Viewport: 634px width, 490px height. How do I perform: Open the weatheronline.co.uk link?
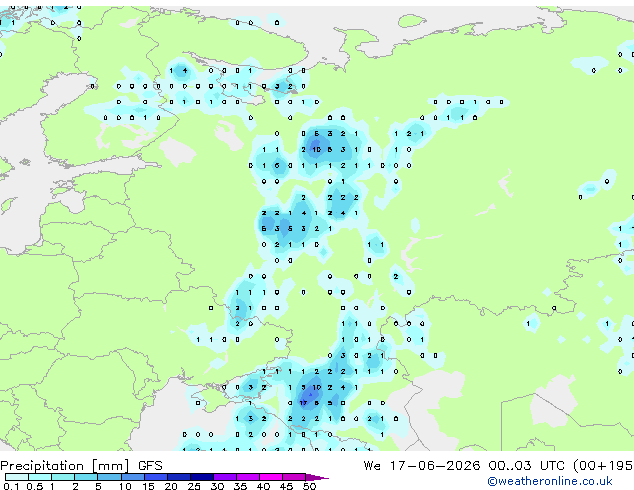tap(550, 481)
